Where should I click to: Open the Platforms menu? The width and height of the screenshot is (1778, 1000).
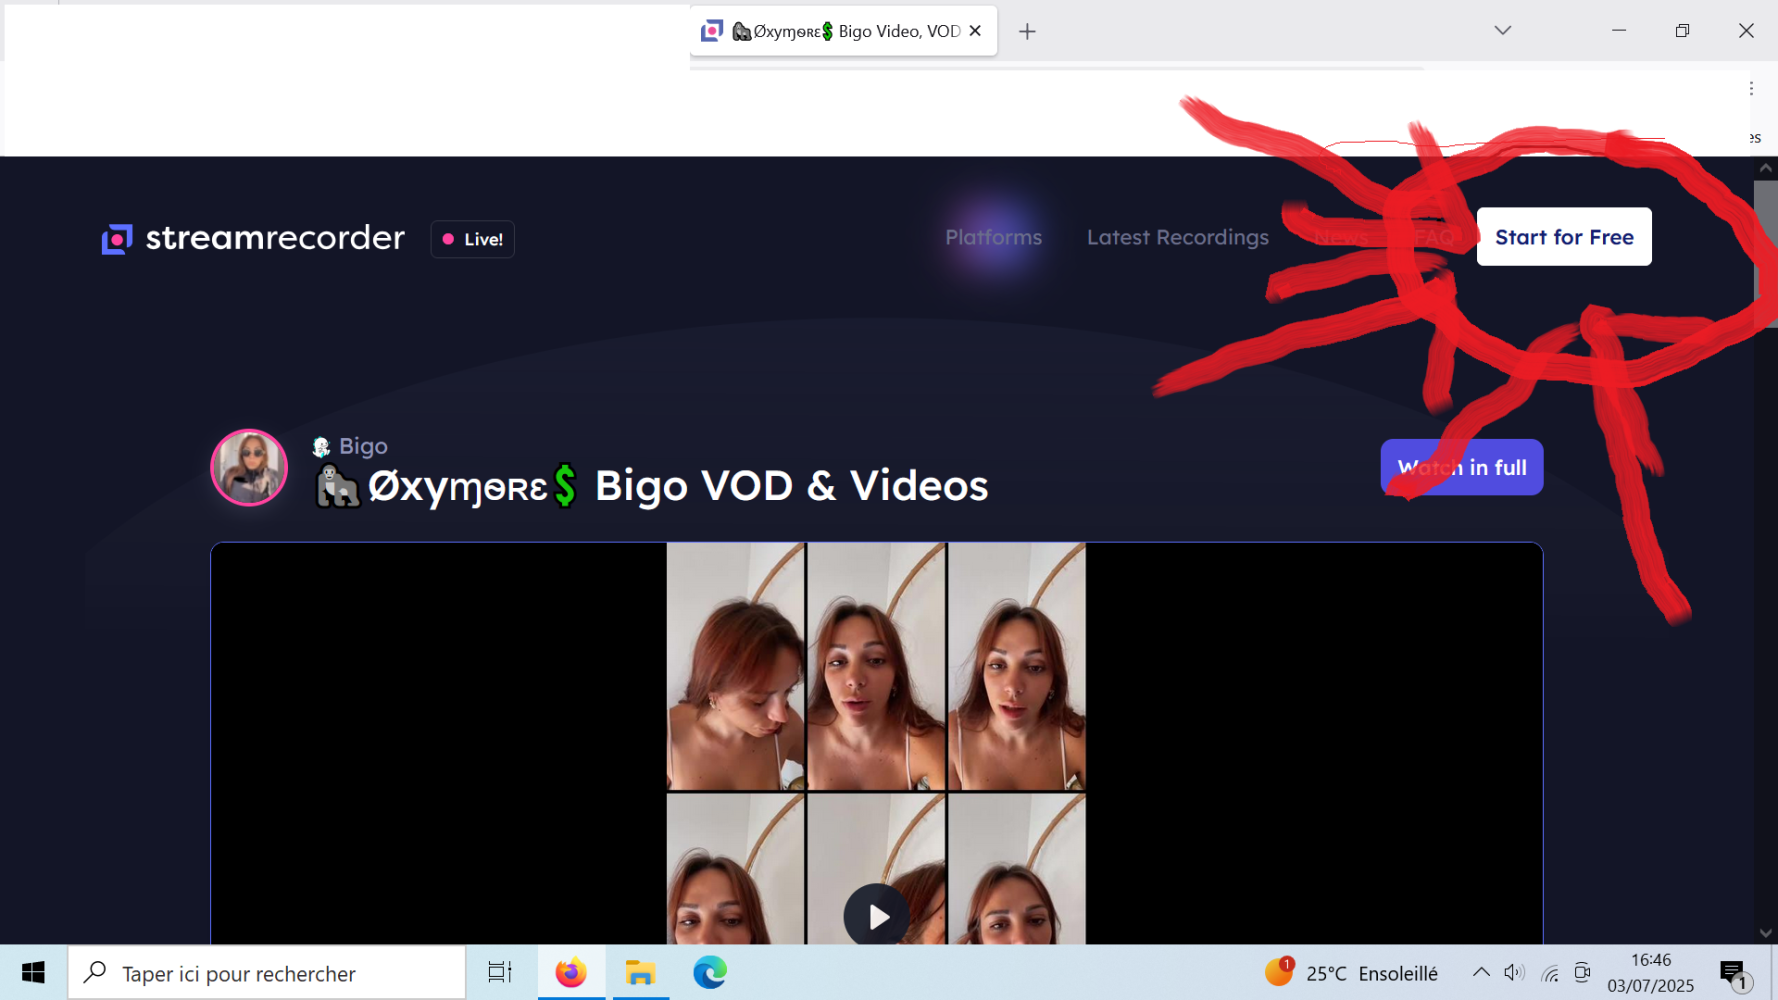(993, 237)
